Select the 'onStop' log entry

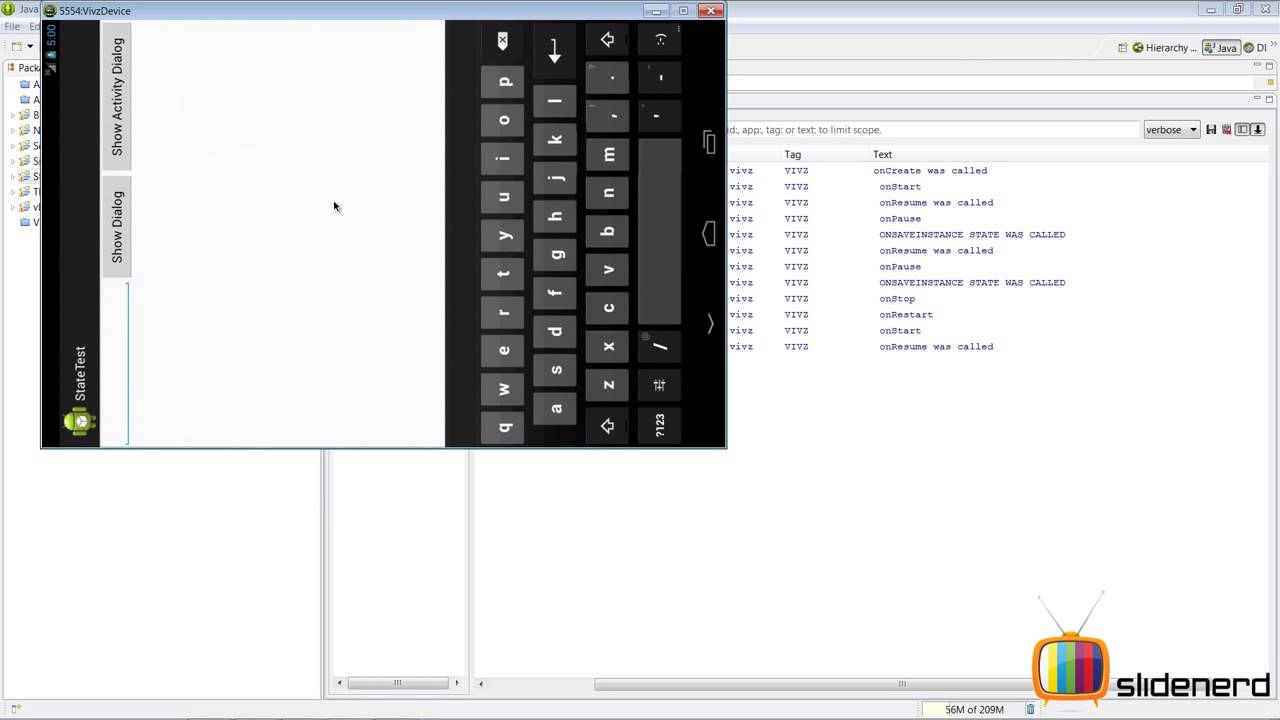tap(897, 298)
